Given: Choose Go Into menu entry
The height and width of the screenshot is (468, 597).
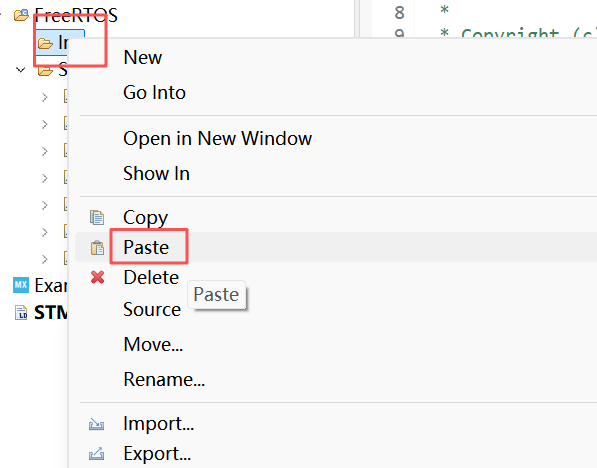Looking at the screenshot, I should click(x=154, y=93).
